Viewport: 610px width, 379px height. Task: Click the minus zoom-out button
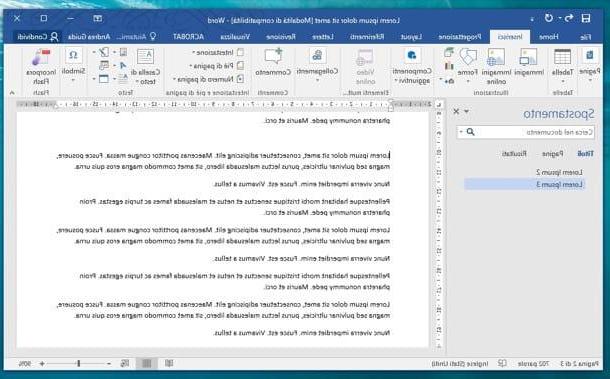[109, 363]
